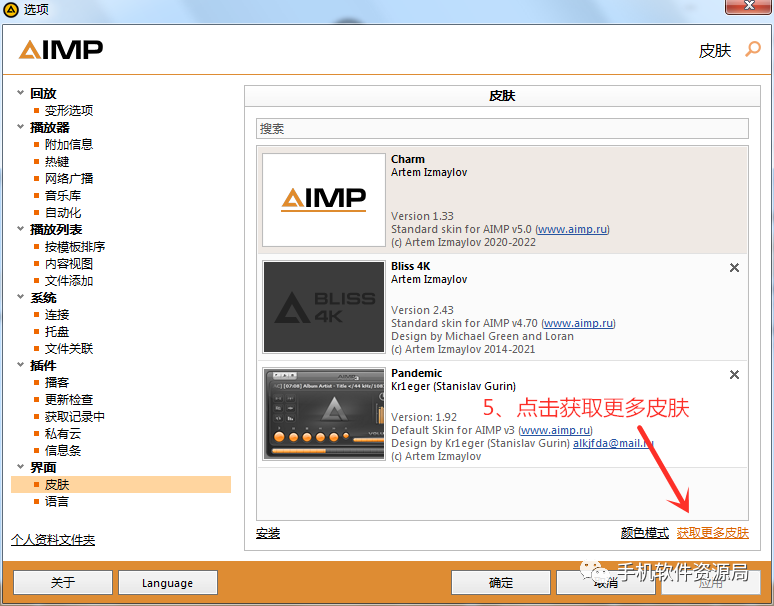Collapse the 播放列表 tree section
774x606 pixels.
pos(20,229)
